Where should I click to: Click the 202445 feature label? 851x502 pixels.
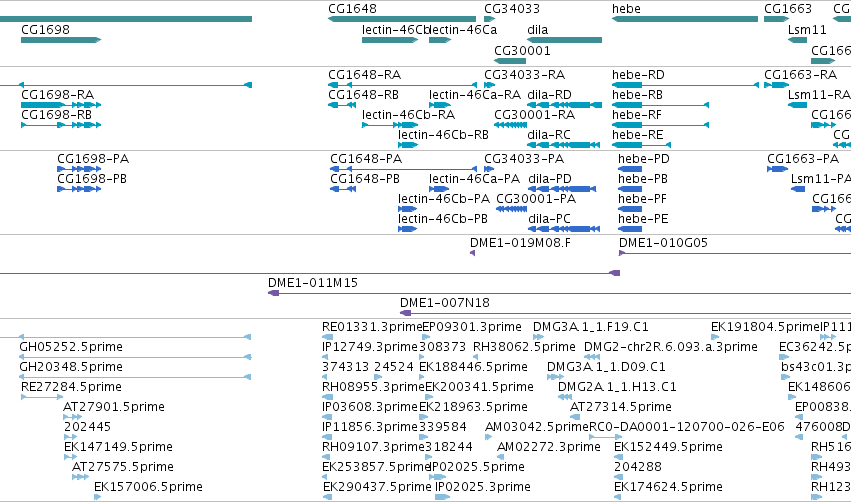(x=87, y=427)
